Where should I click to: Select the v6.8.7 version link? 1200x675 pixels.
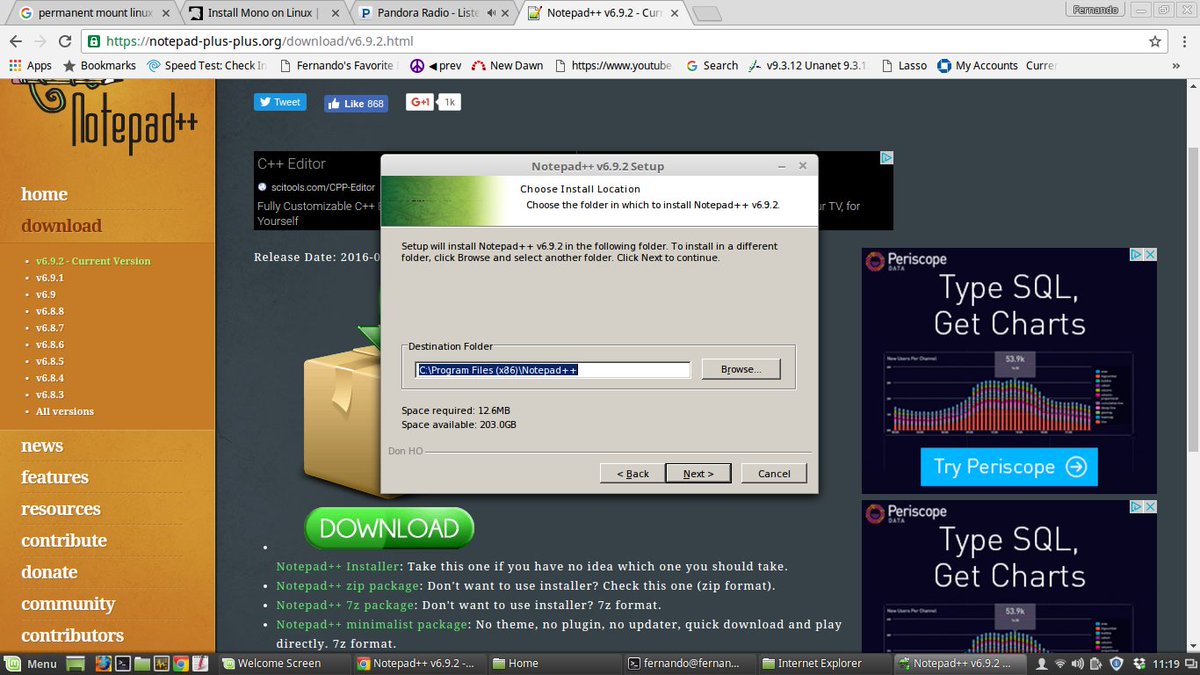pyautogui.click(x=50, y=328)
